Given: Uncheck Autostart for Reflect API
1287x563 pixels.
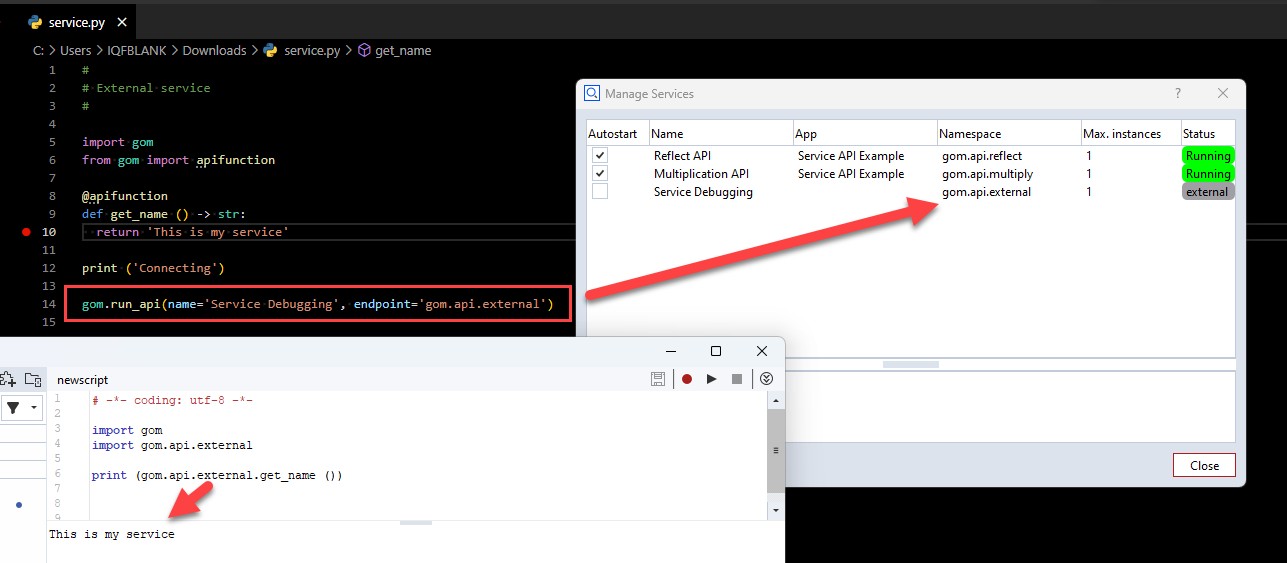Looking at the screenshot, I should pyautogui.click(x=600, y=156).
